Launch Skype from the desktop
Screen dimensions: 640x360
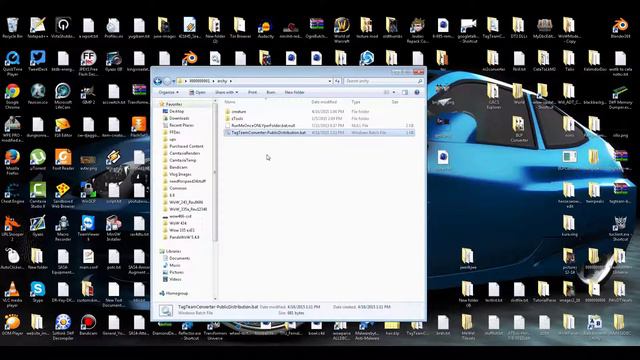38,292
